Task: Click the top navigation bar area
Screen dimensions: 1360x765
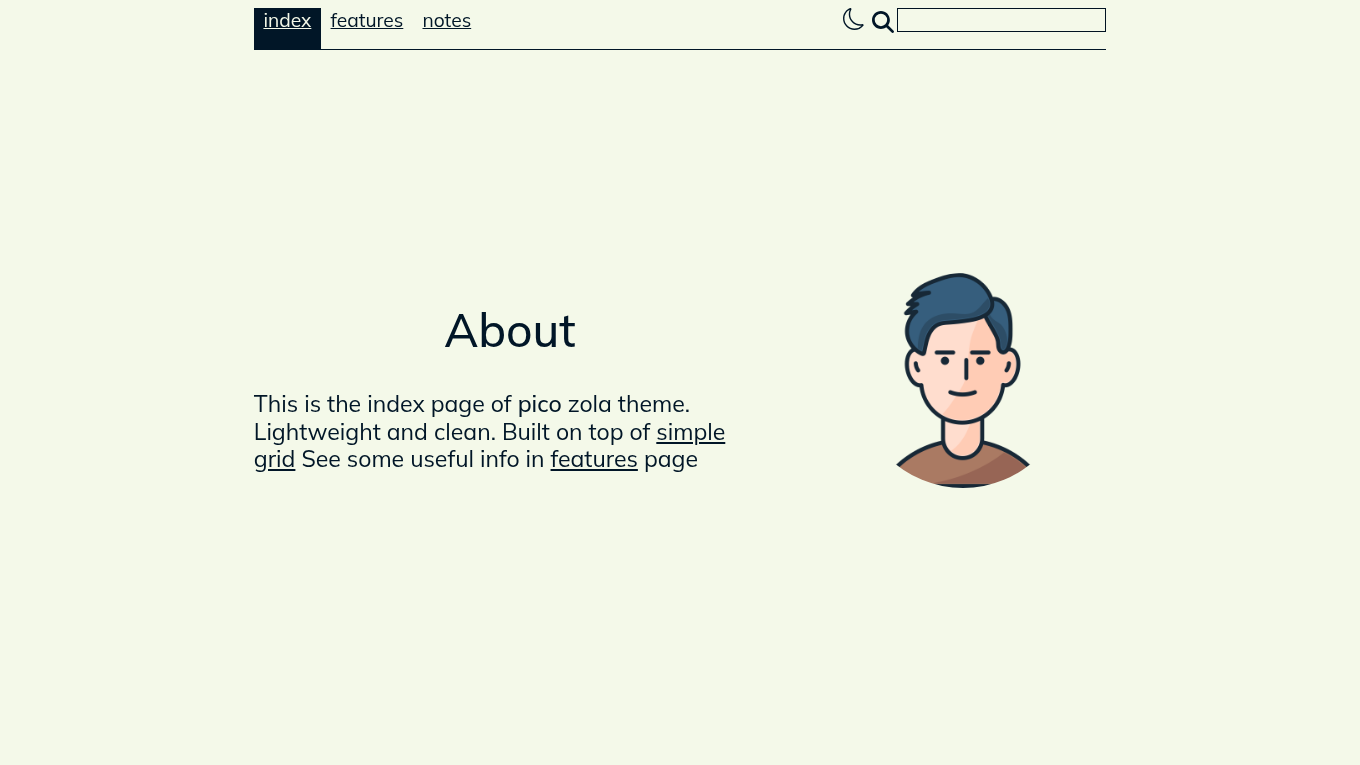Action: point(680,28)
